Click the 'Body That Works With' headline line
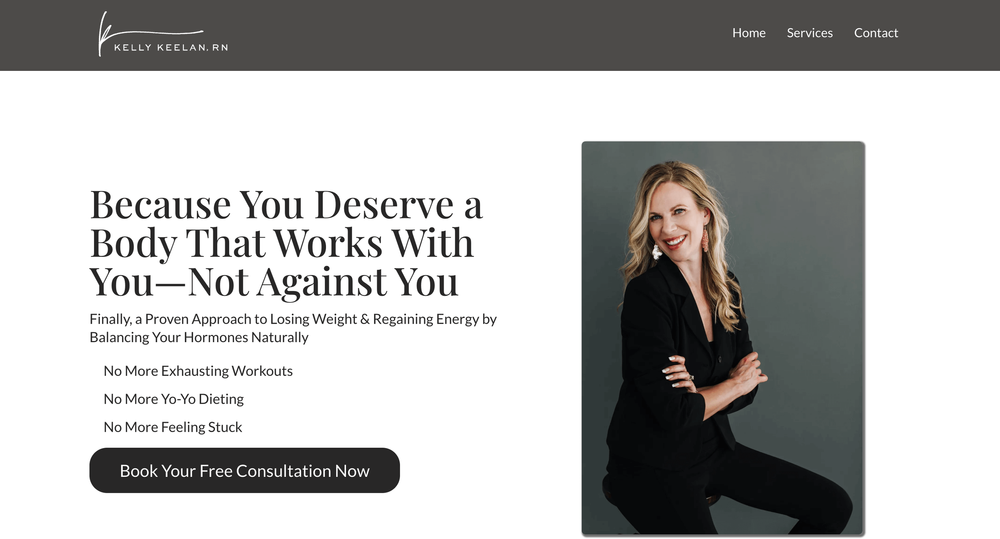This screenshot has height=539, width=1000. pyautogui.click(x=282, y=243)
